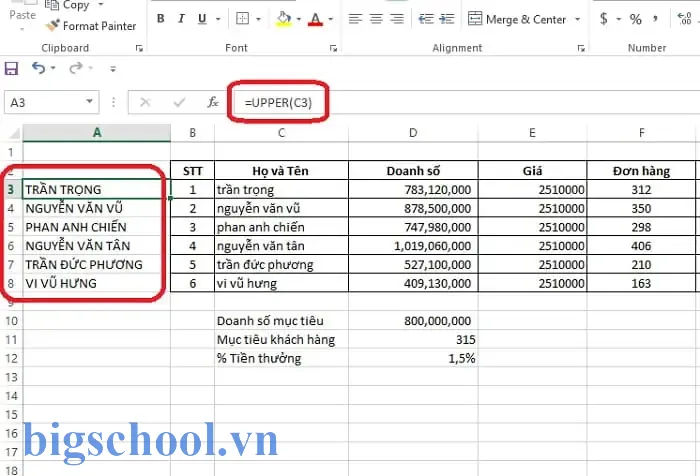Select cell 1,5%
700x476 pixels.
tap(413, 358)
